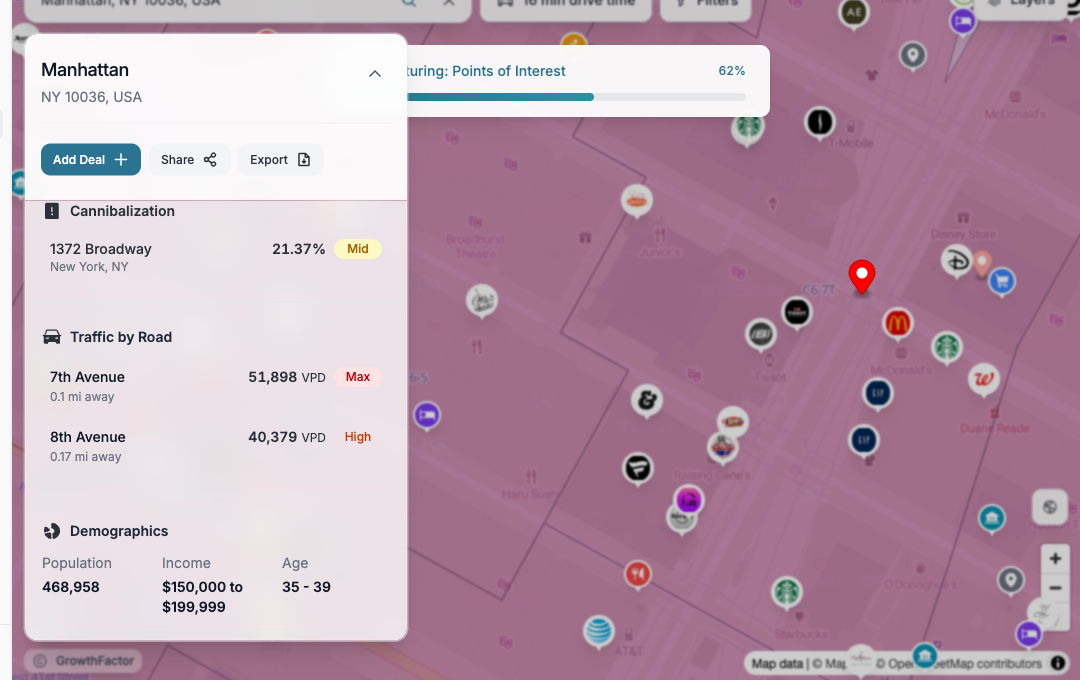Click the Points of Interest progress bar
Image resolution: width=1080 pixels, height=680 pixels.
click(575, 97)
